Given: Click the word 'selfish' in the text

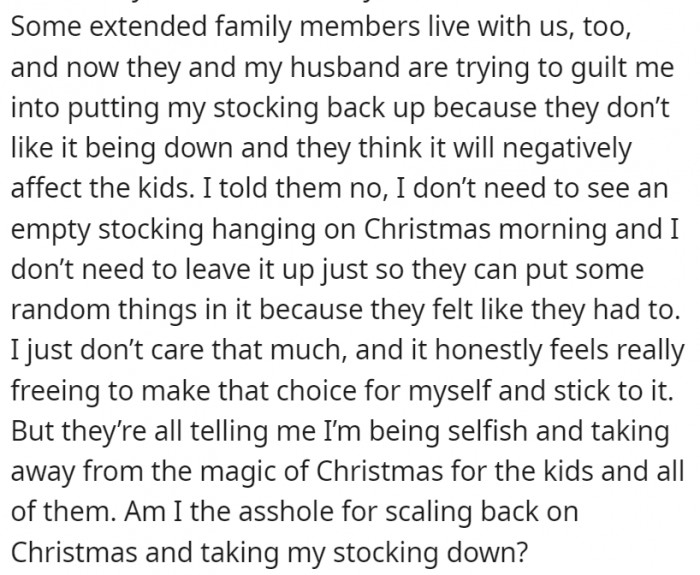Looking at the screenshot, I should pos(488,430).
